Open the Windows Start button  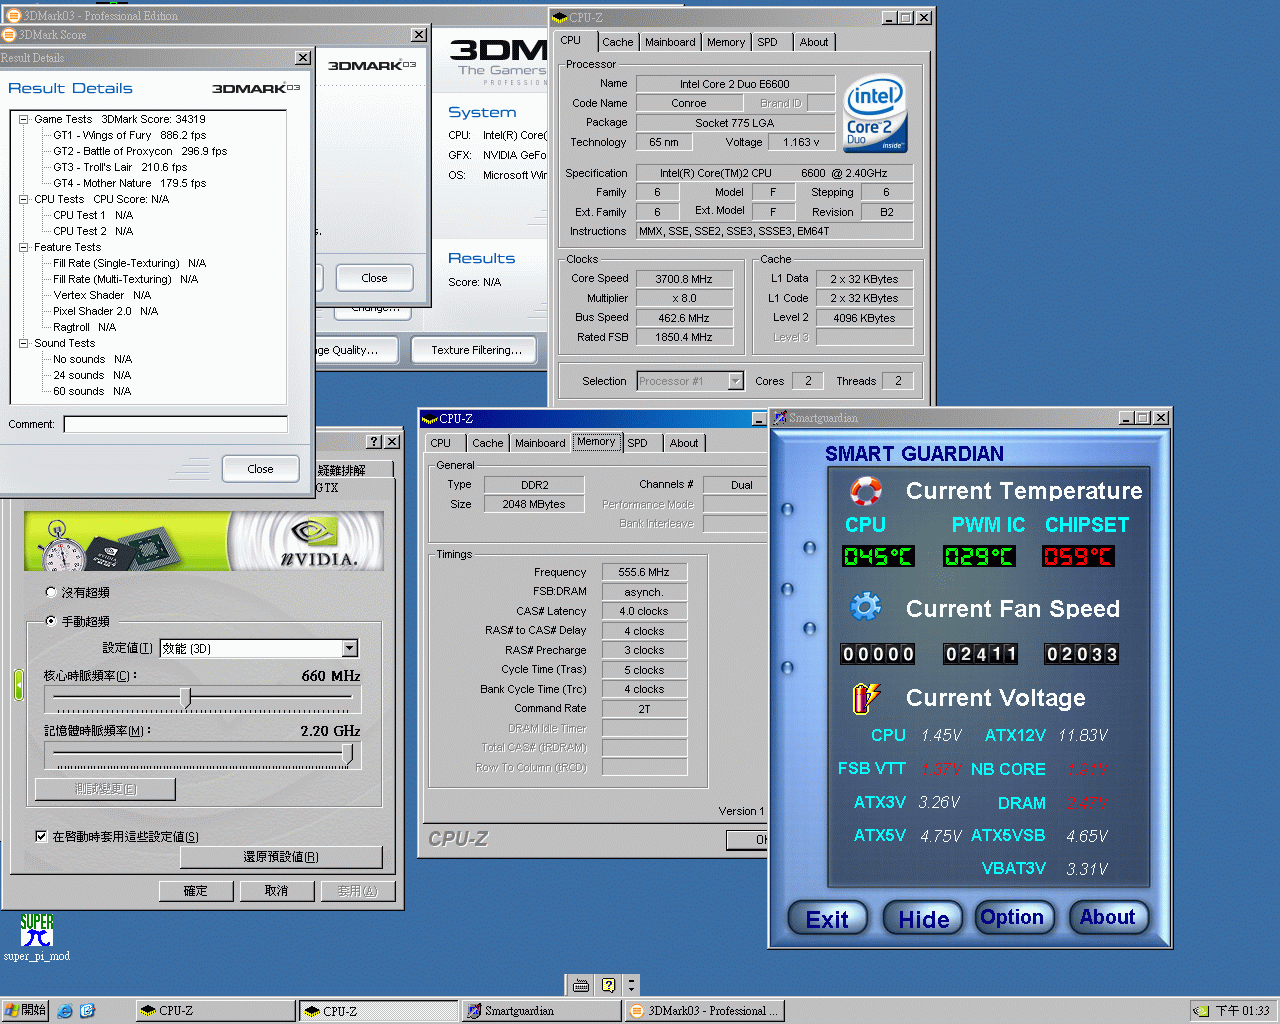point(25,1011)
